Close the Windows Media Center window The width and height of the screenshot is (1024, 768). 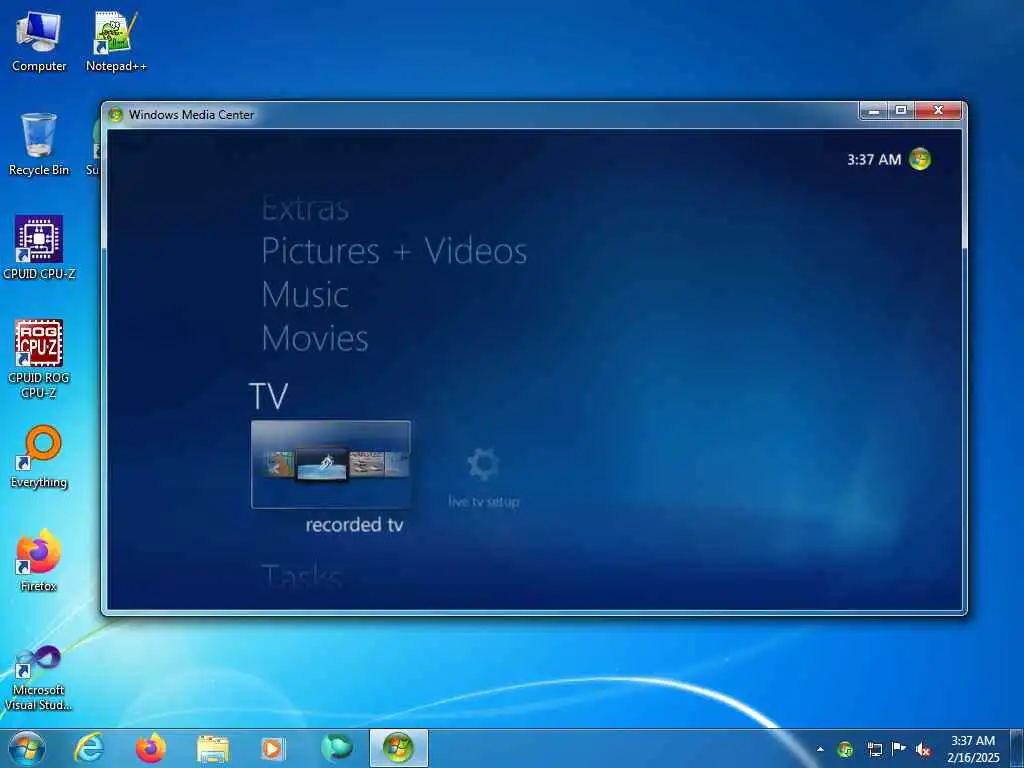pyautogui.click(x=938, y=111)
